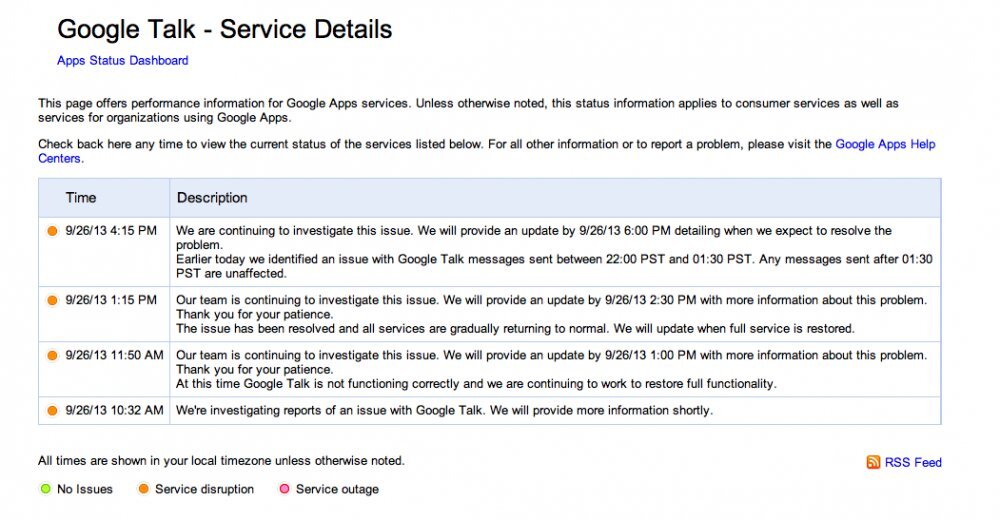Click the Google Talk - Service Details heading
The height and width of the screenshot is (520, 1000).
(x=224, y=29)
